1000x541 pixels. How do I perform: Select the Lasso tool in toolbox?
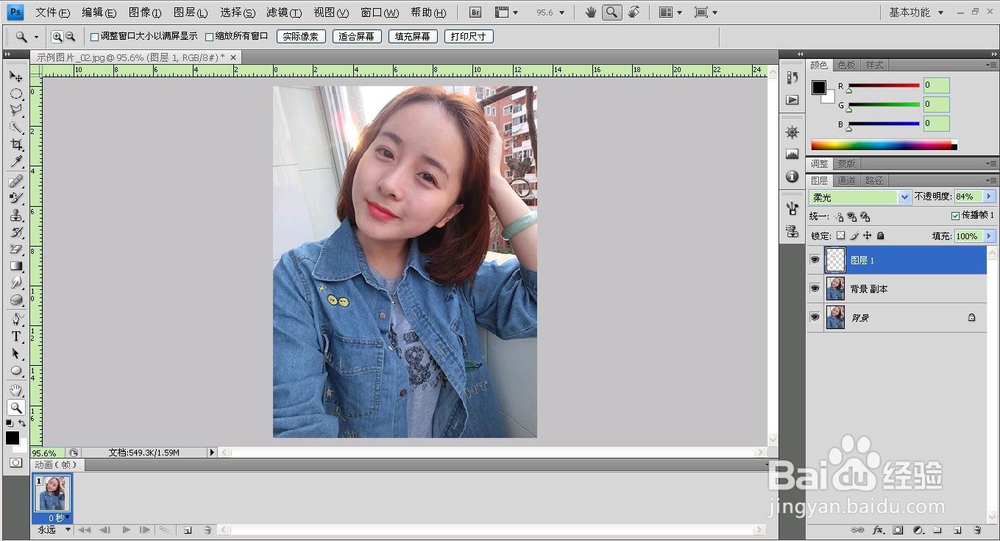tap(16, 110)
